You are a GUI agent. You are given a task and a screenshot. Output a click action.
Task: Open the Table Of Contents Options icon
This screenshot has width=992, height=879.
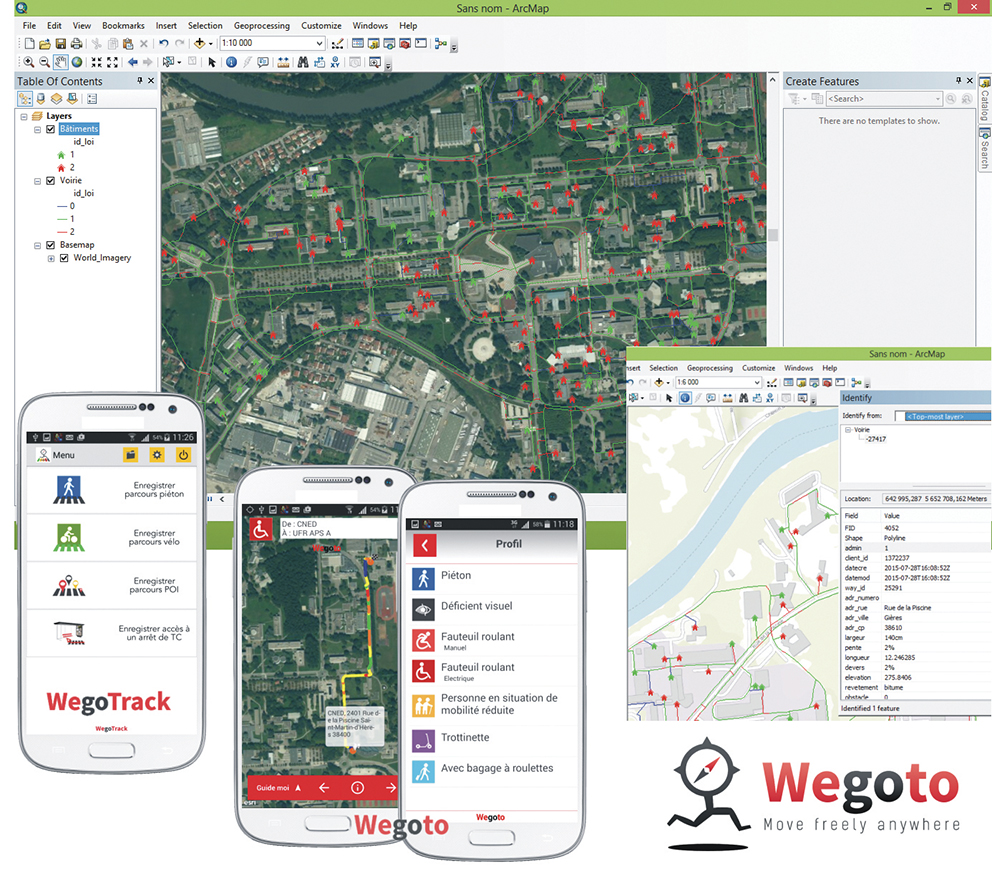pos(92,99)
